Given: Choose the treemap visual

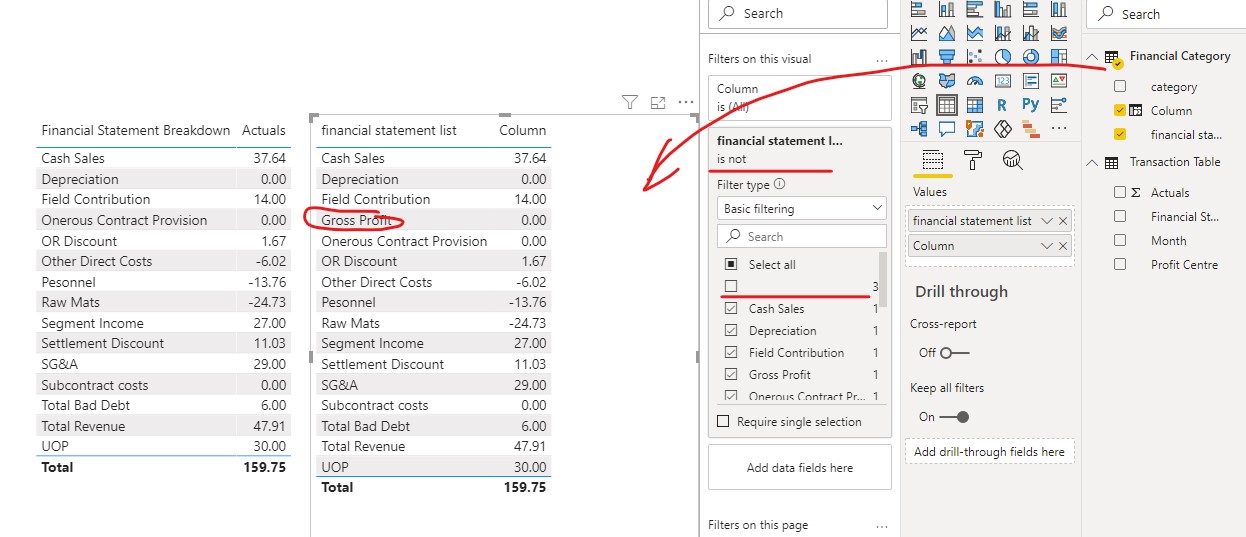Looking at the screenshot, I should coord(1059,57).
